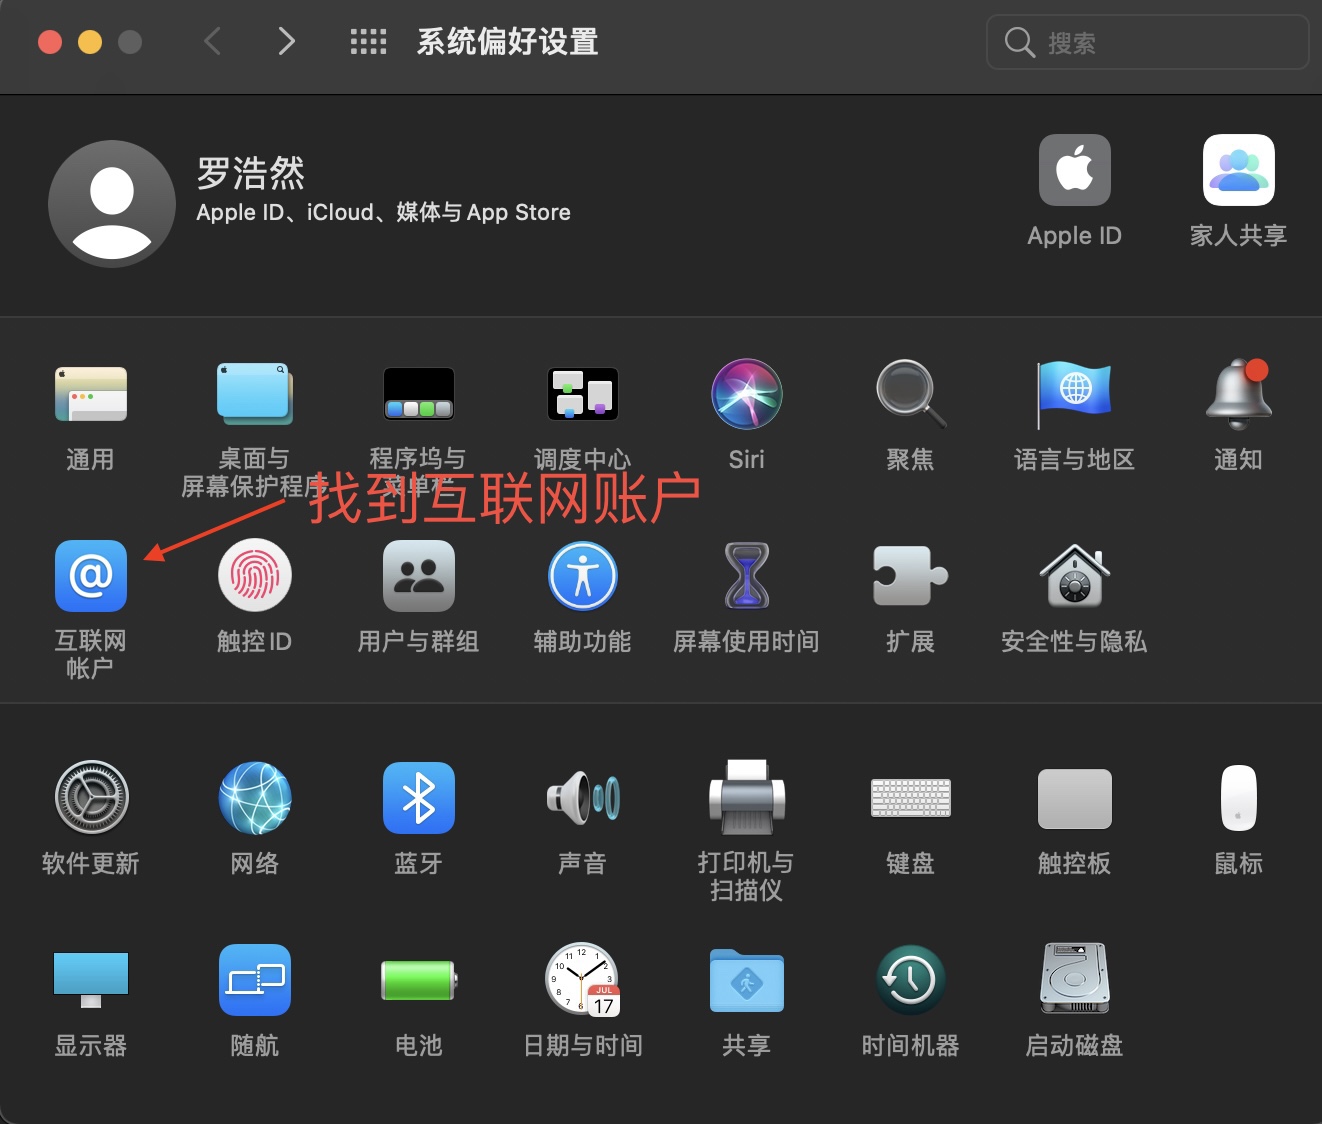Go back with the left chevron
Image resolution: width=1322 pixels, height=1124 pixels.
pyautogui.click(x=212, y=41)
